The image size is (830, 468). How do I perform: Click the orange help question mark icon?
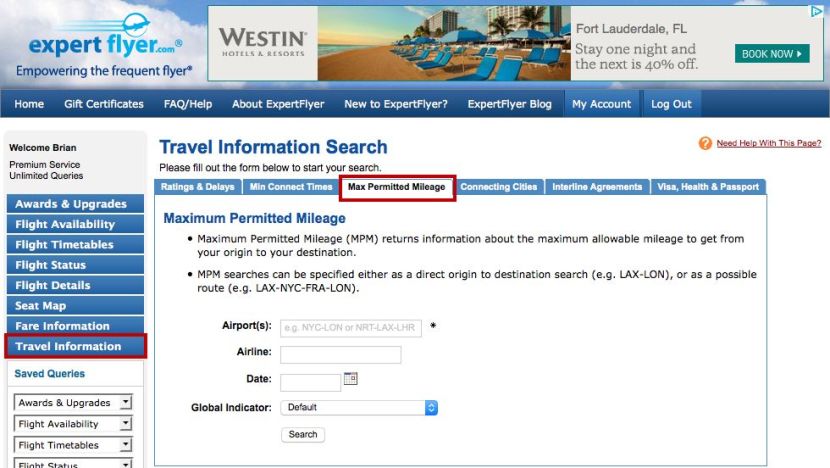click(x=706, y=144)
